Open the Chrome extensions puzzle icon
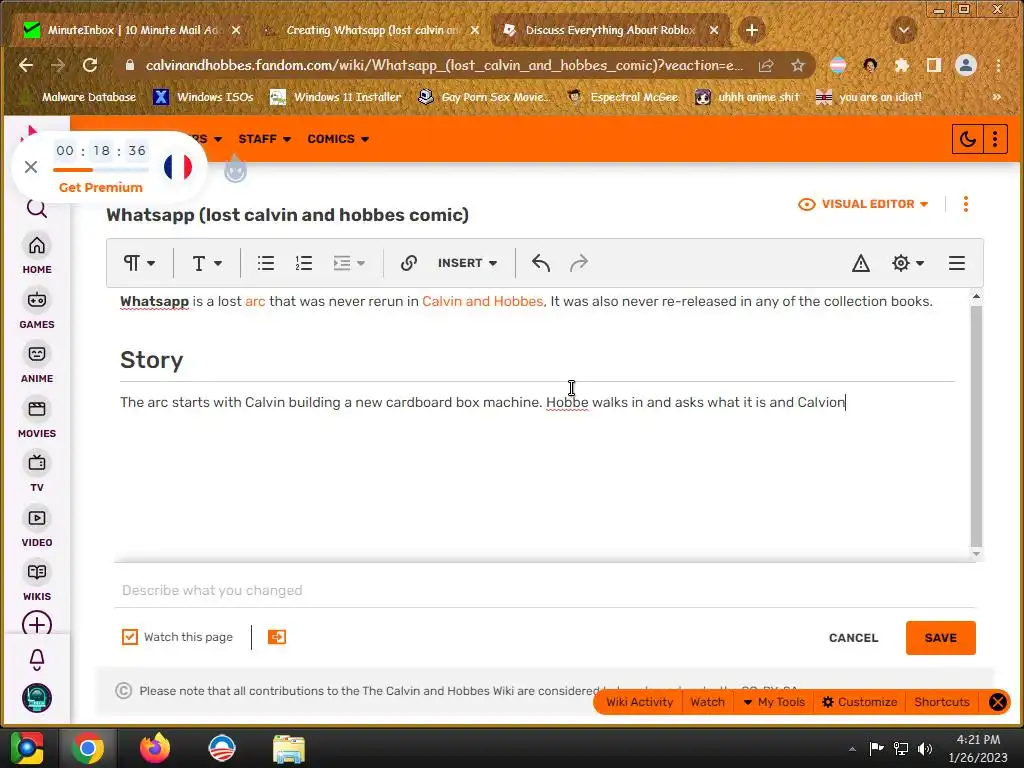1024x768 pixels. pyautogui.click(x=902, y=65)
